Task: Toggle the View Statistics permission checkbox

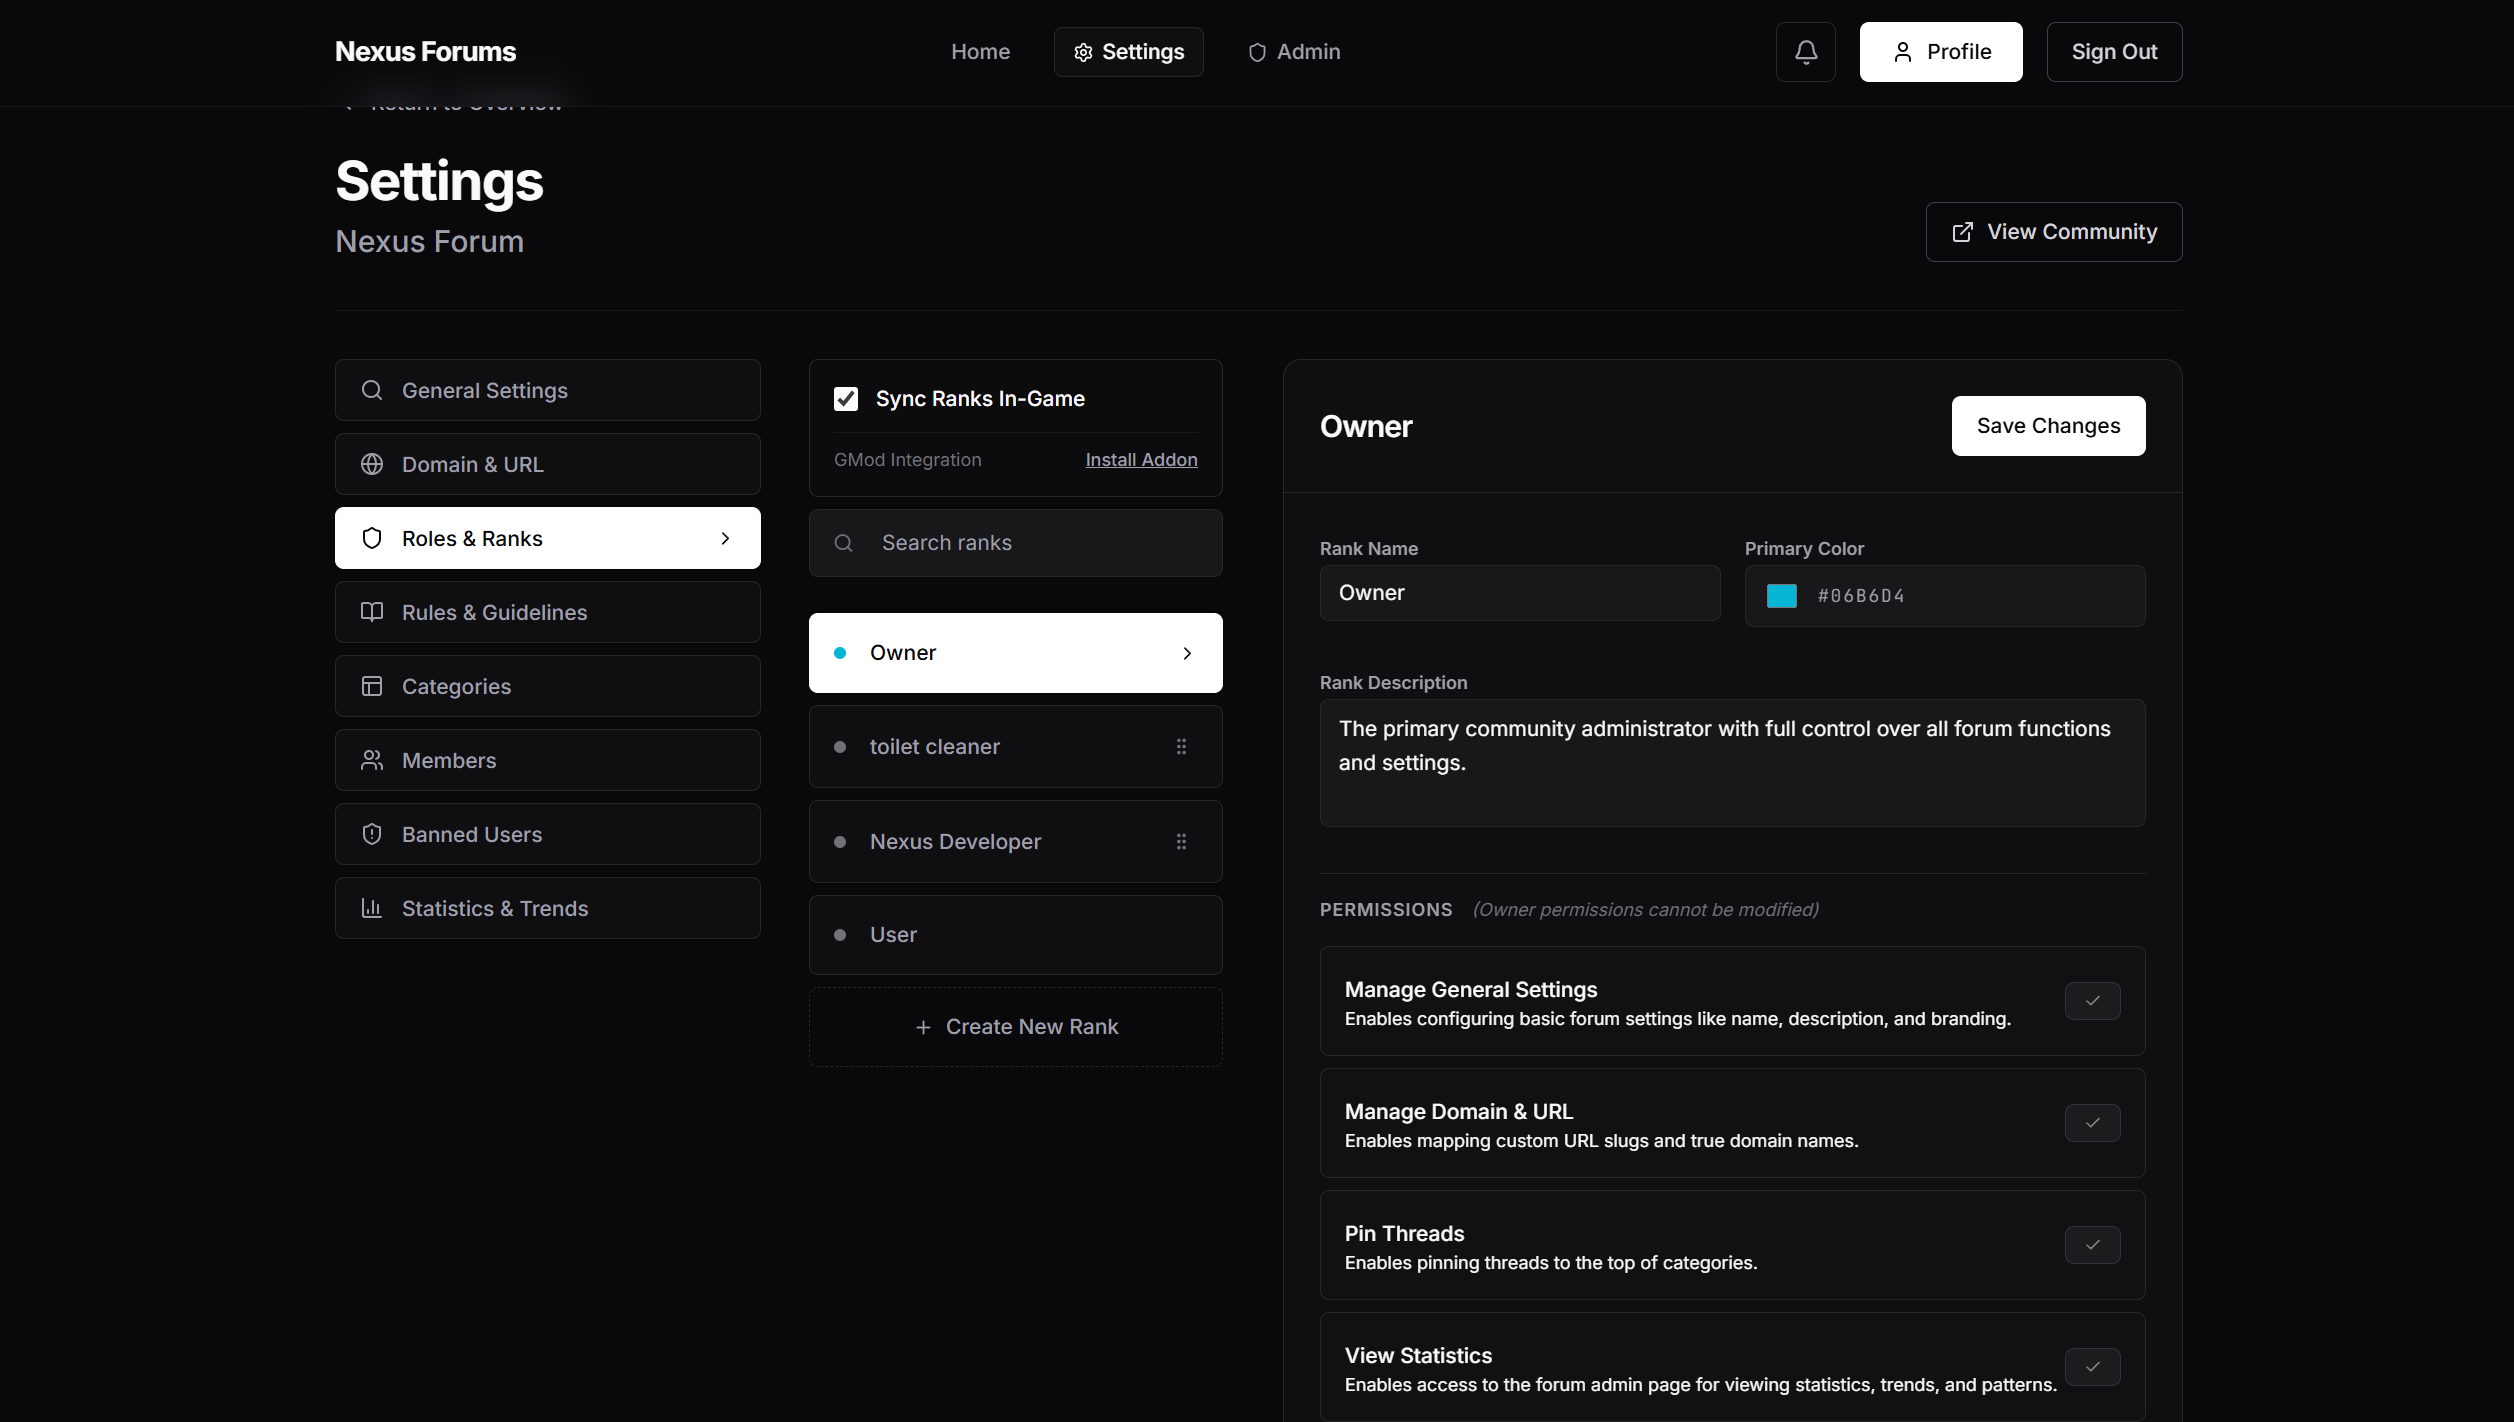Action: (x=2092, y=1367)
